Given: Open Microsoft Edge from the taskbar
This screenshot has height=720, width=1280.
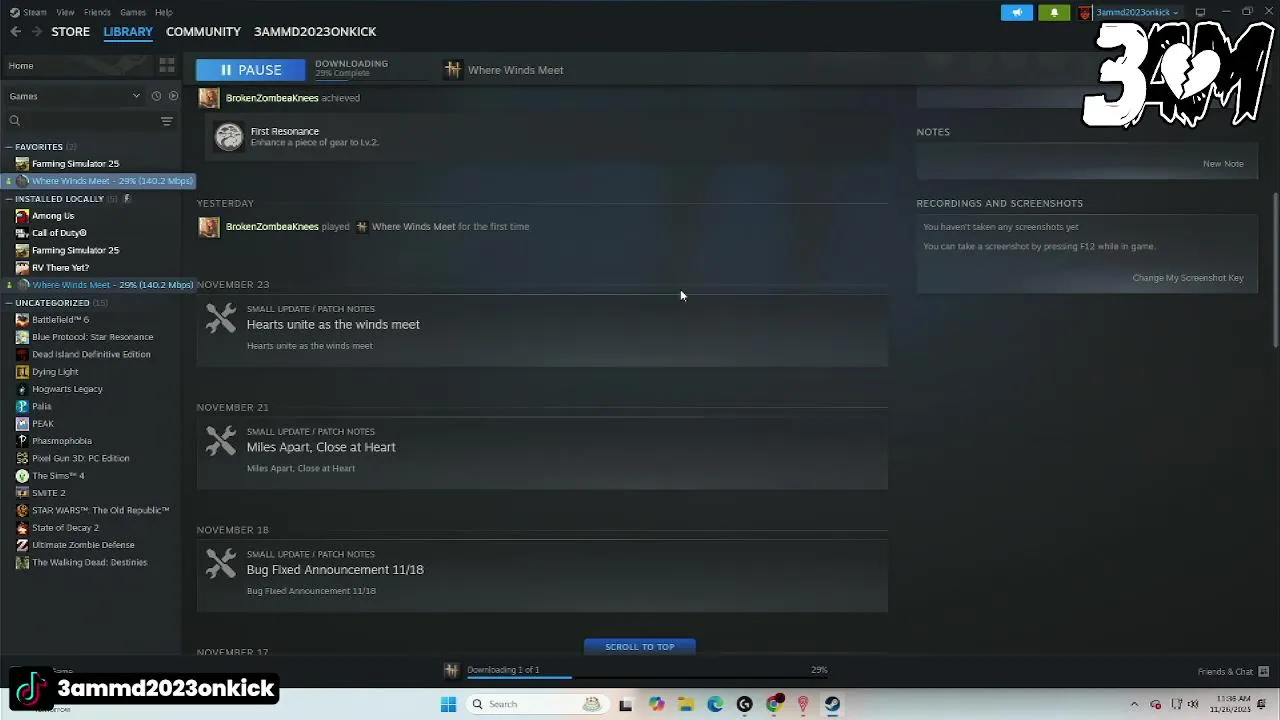Looking at the screenshot, I should (715, 704).
